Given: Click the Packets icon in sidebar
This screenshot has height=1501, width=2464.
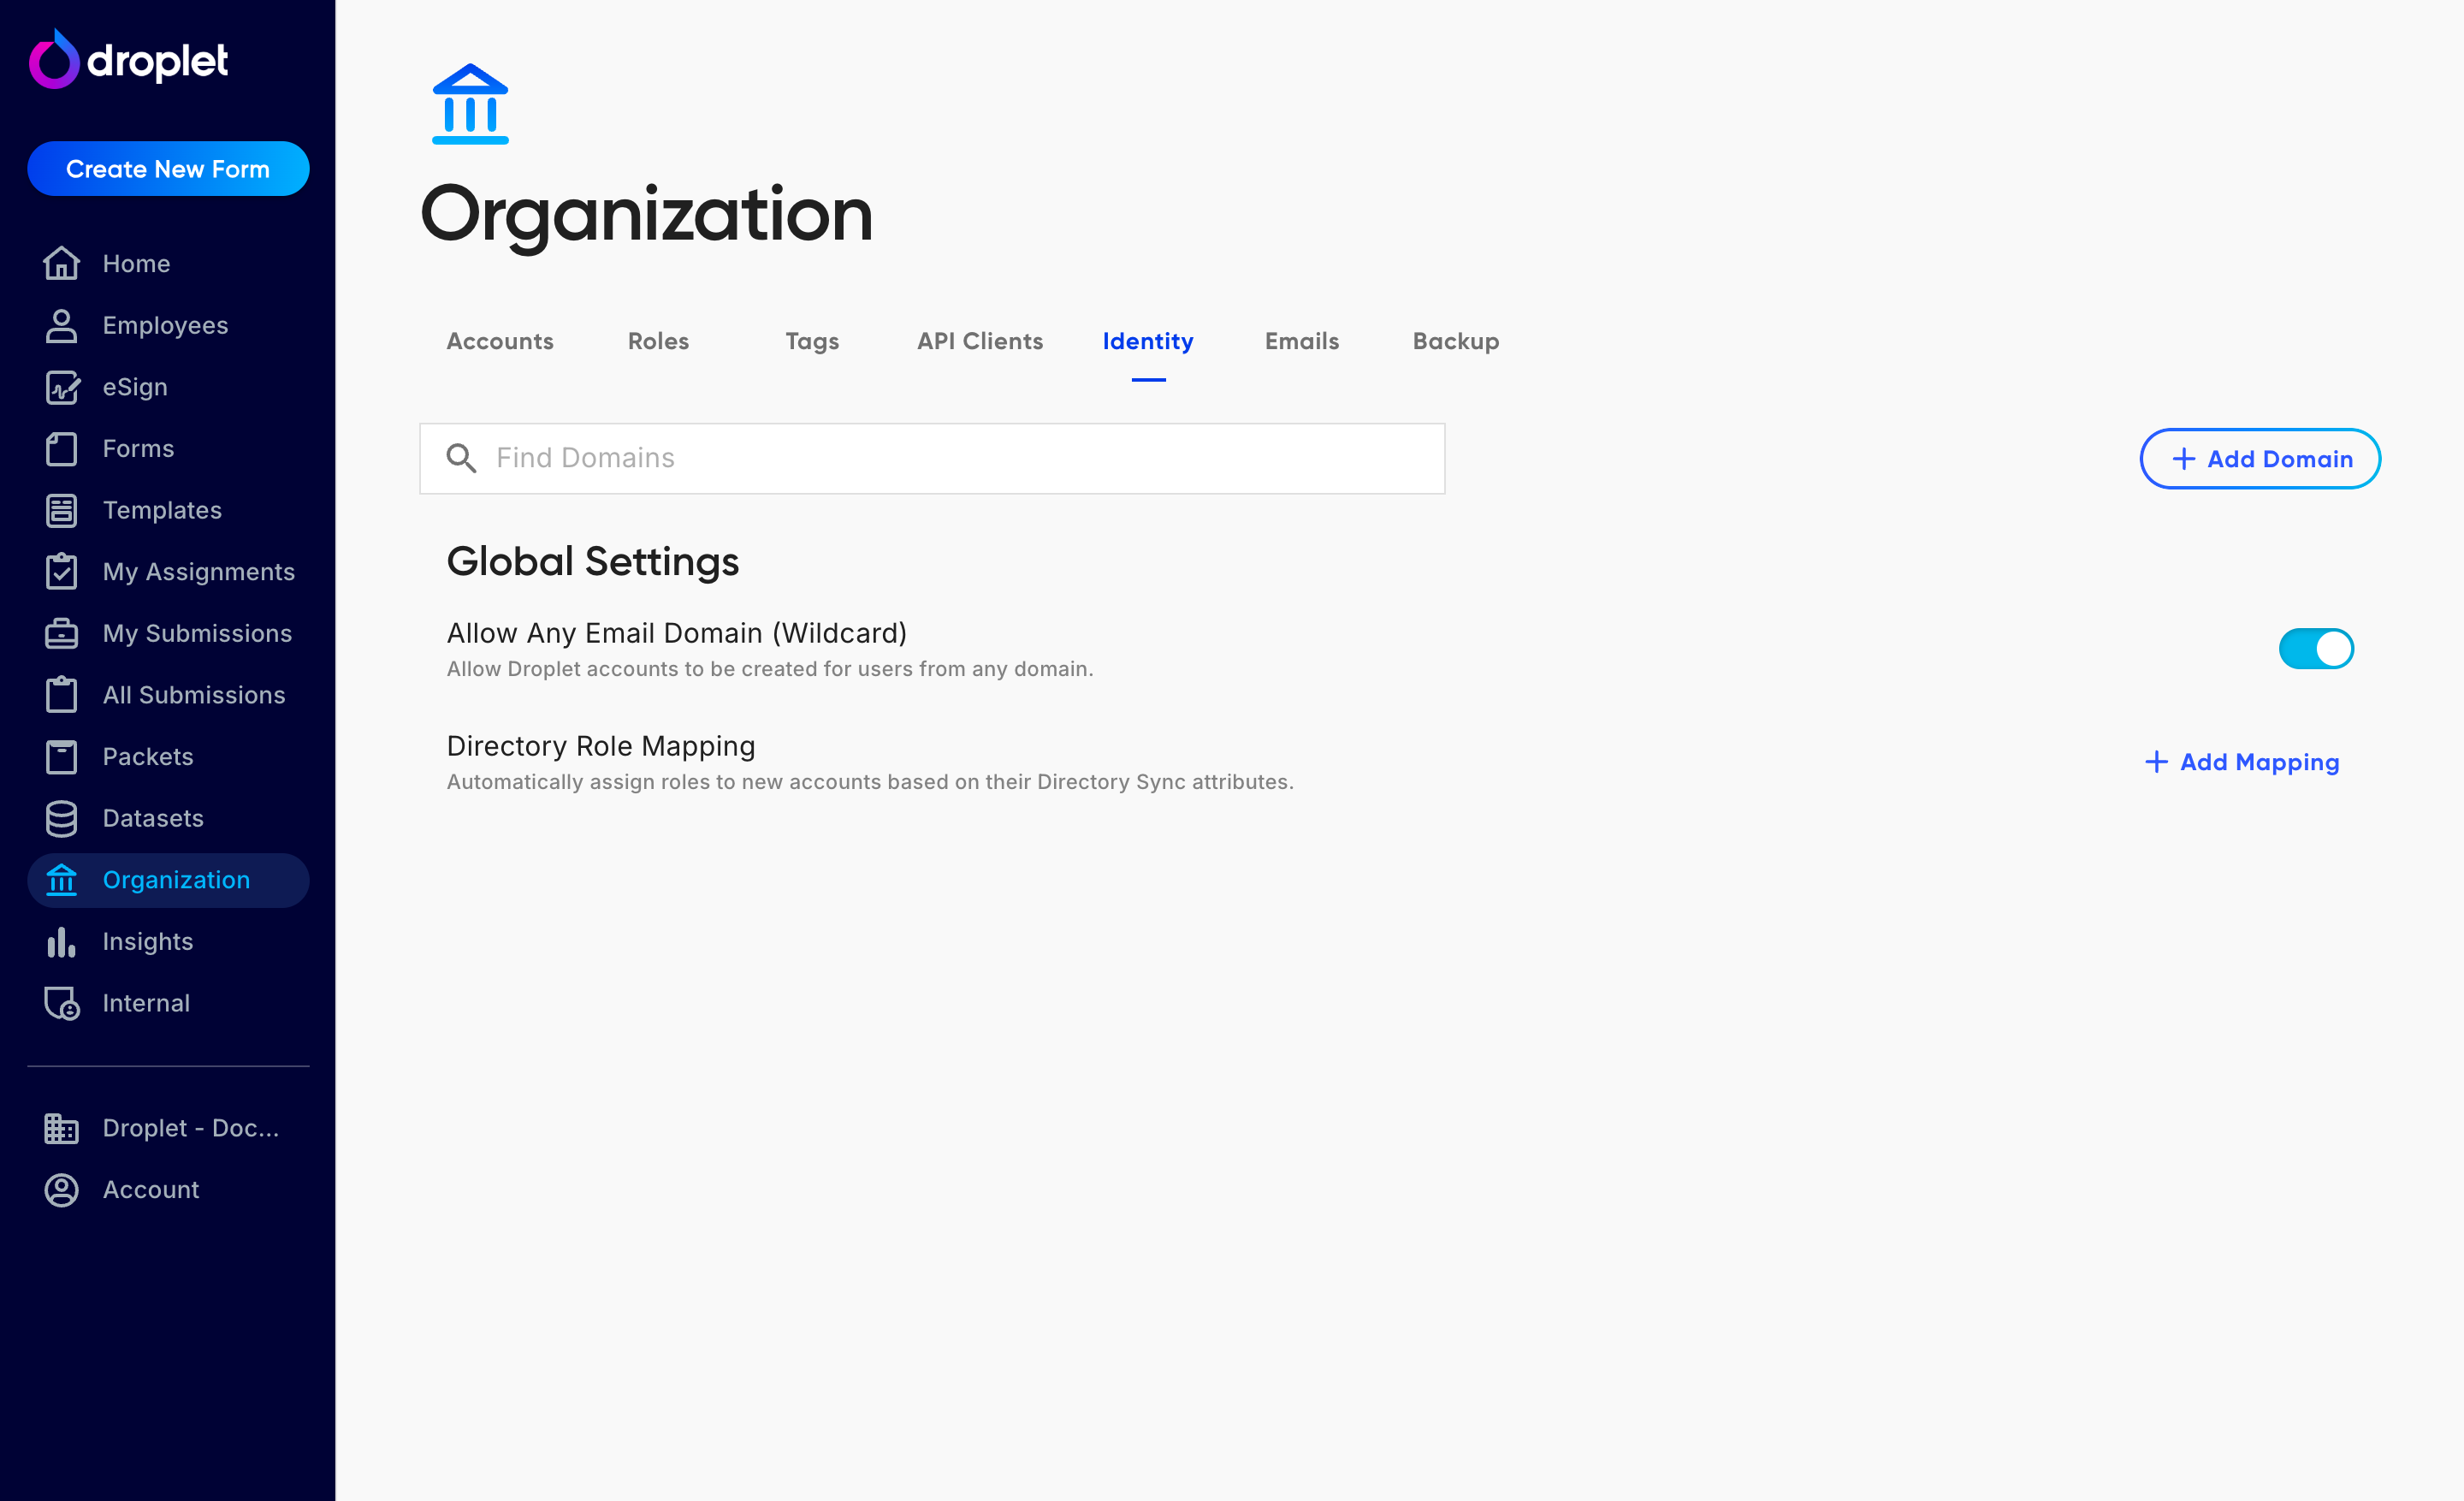Looking at the screenshot, I should (61, 756).
